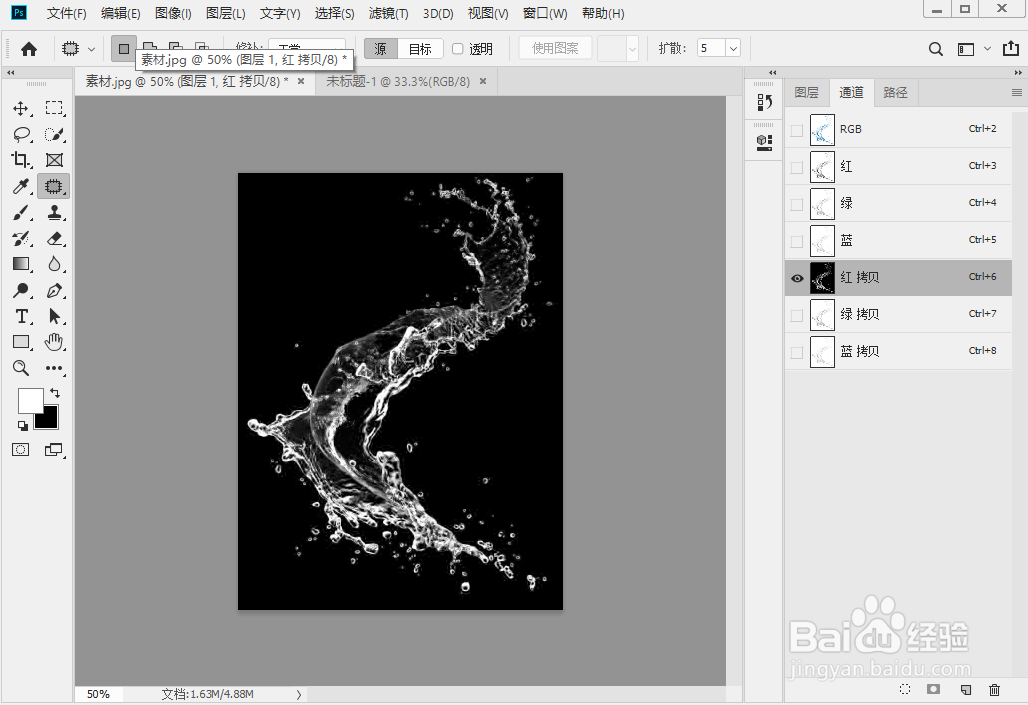Select the Frame tool
1028x705 pixels.
54,160
